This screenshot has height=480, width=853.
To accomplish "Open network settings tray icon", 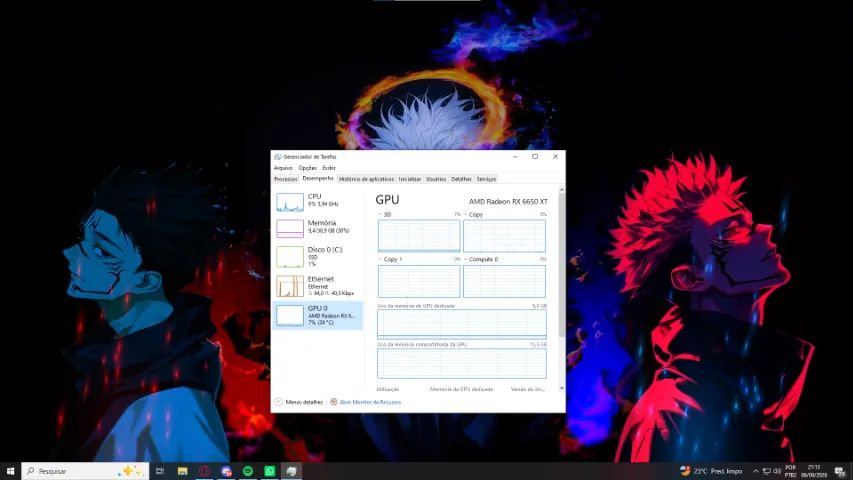I will click(767, 471).
